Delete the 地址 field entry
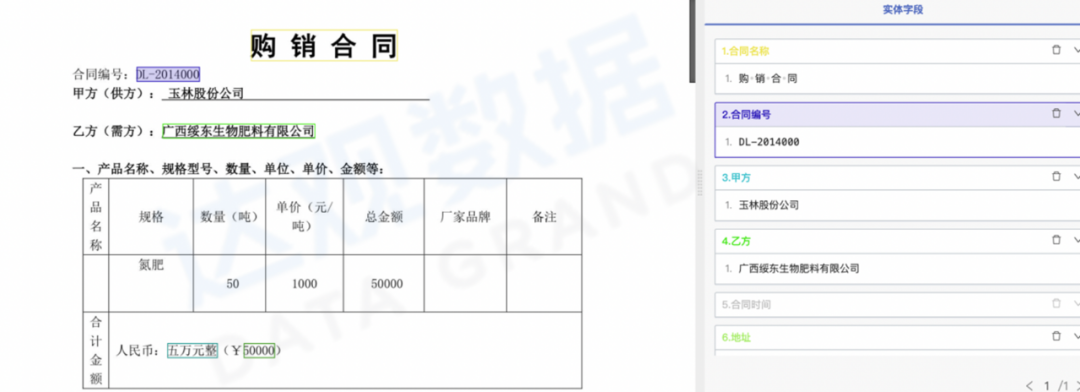 click(1056, 336)
